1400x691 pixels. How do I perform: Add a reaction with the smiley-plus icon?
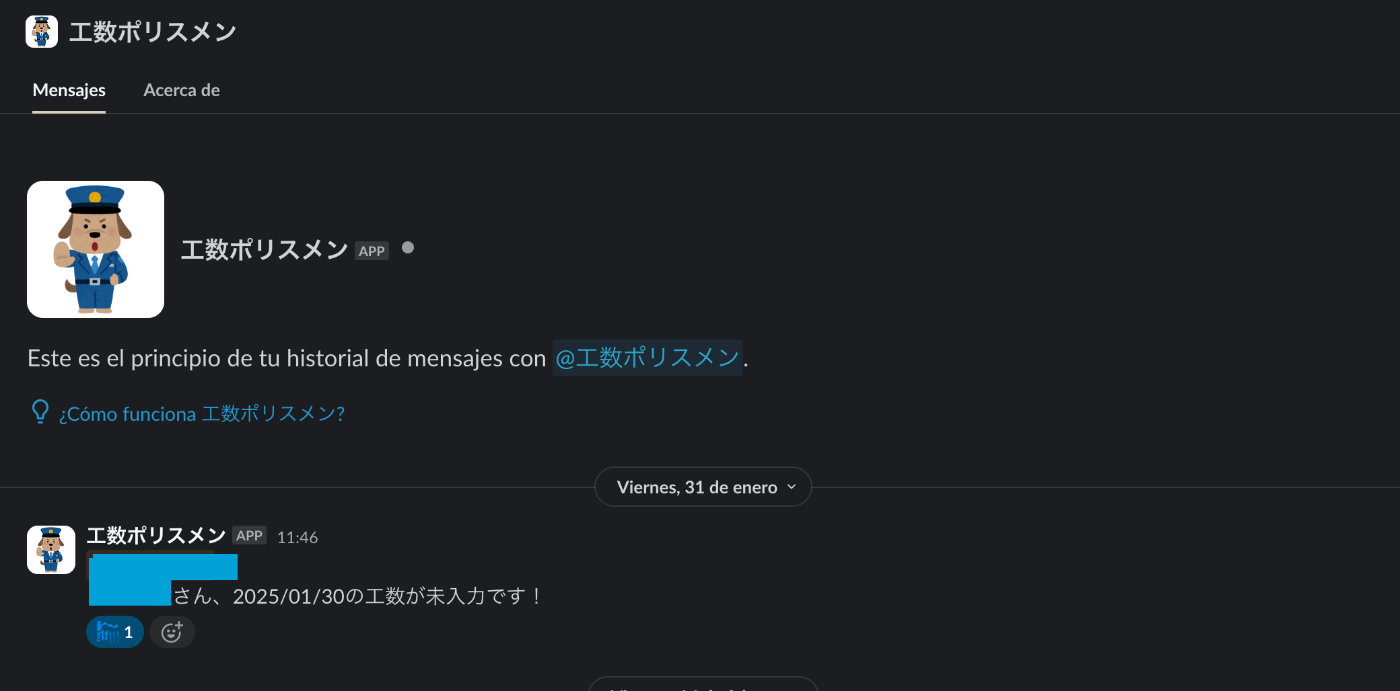pos(172,632)
